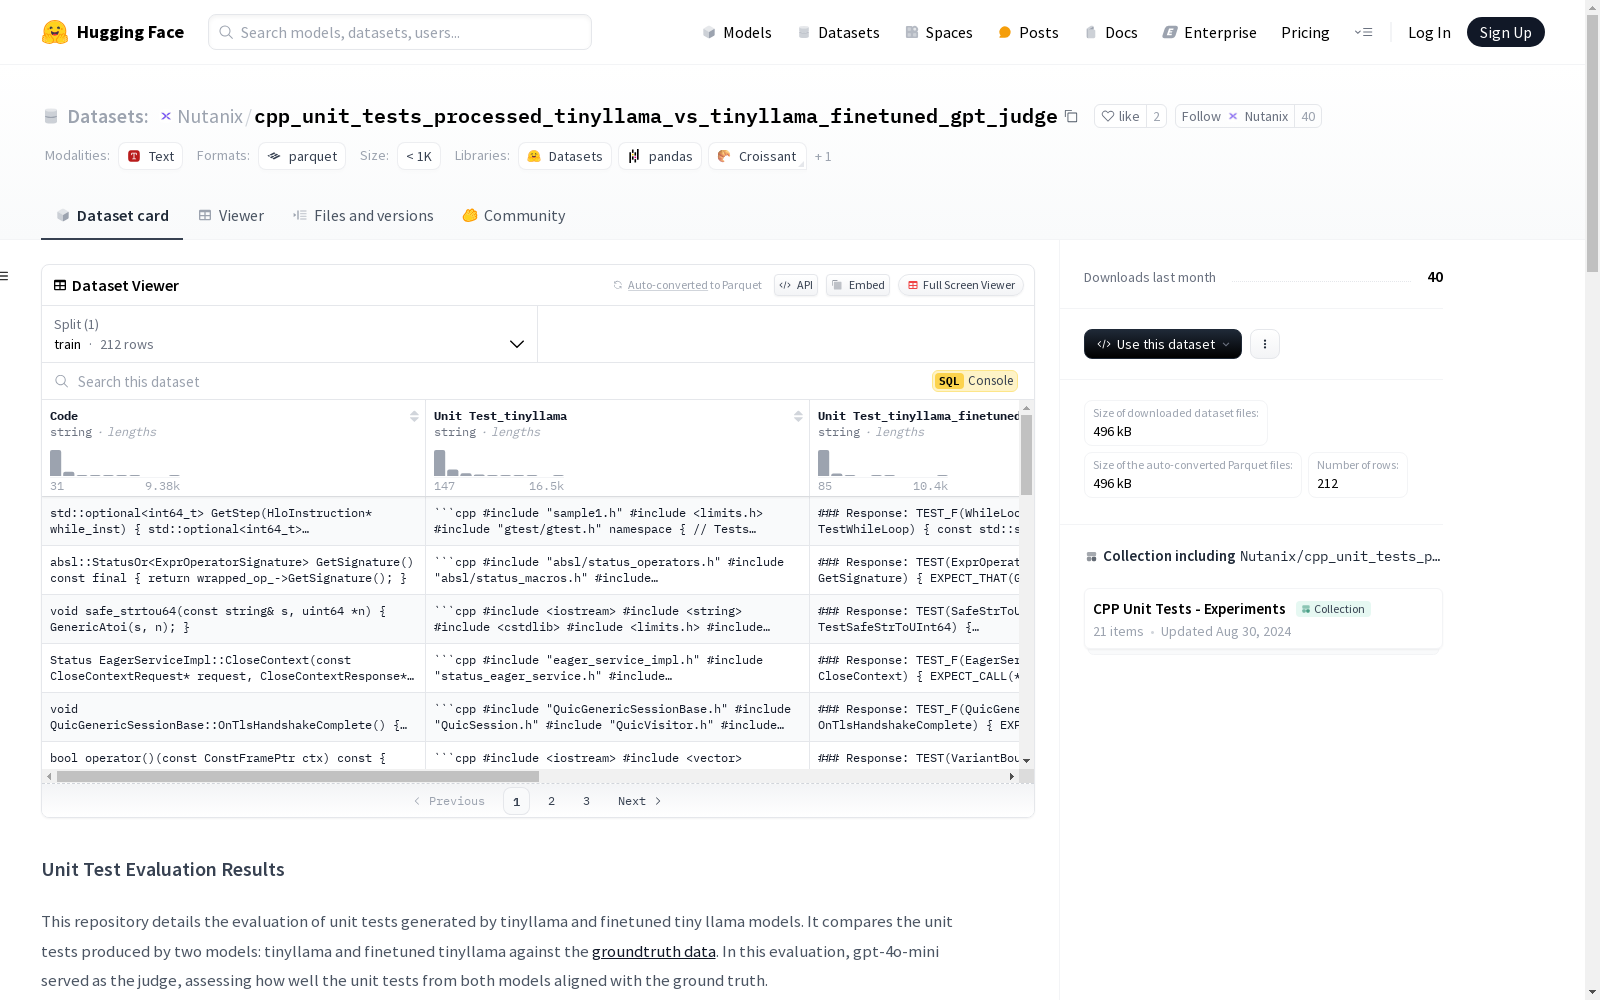Click the Embed button
Screen dimensions: 1600x1000
click(x=858, y=285)
